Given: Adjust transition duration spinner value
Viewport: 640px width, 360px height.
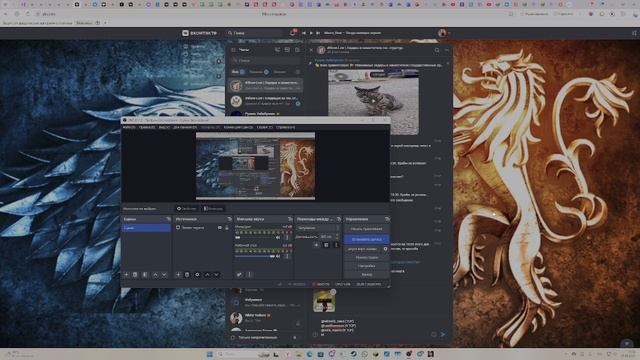Looking at the screenshot, I should pyautogui.click(x=329, y=236).
